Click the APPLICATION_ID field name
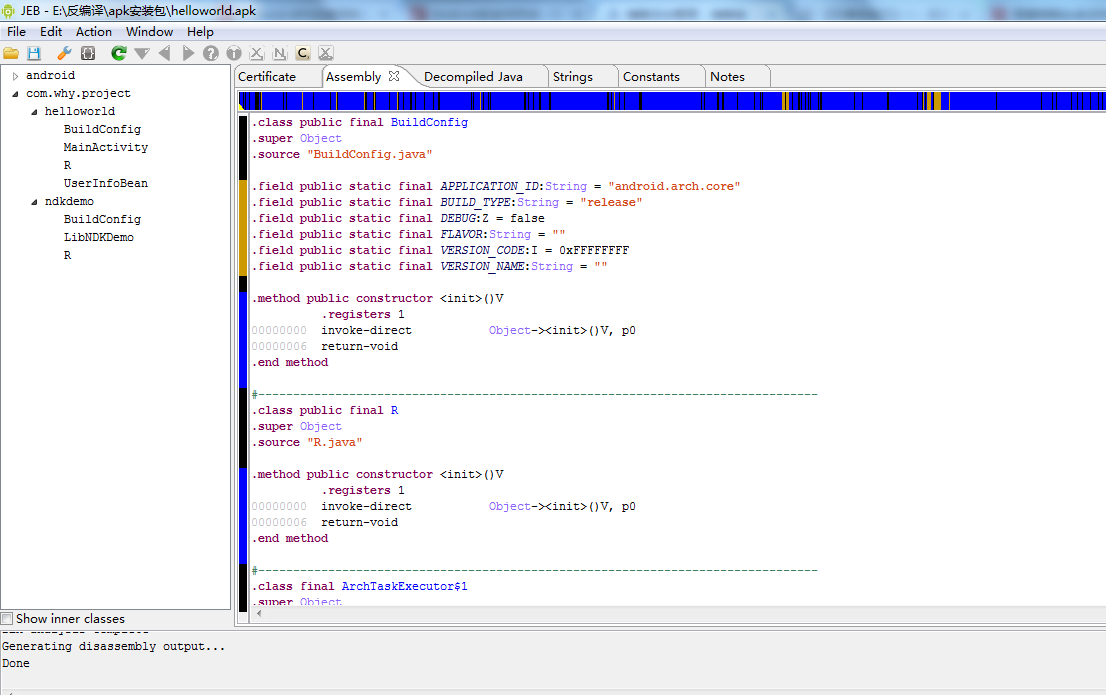The height and width of the screenshot is (695, 1106). pos(489,186)
